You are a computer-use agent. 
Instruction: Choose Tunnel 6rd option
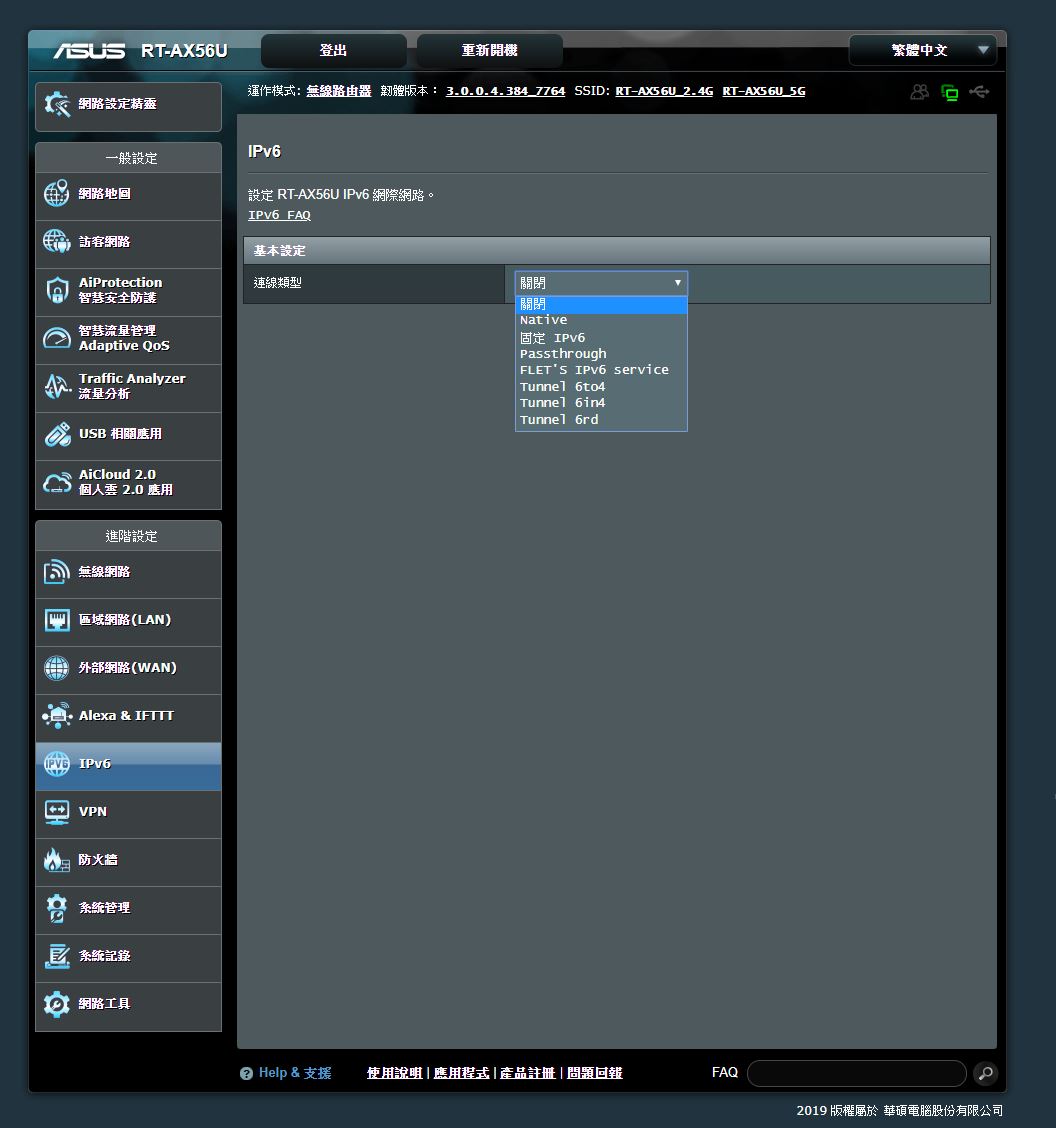pyautogui.click(x=601, y=419)
